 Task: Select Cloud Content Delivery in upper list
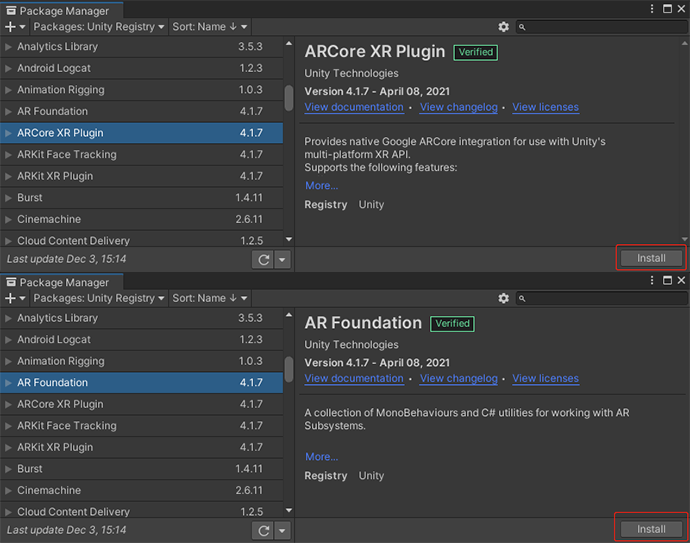(141, 239)
